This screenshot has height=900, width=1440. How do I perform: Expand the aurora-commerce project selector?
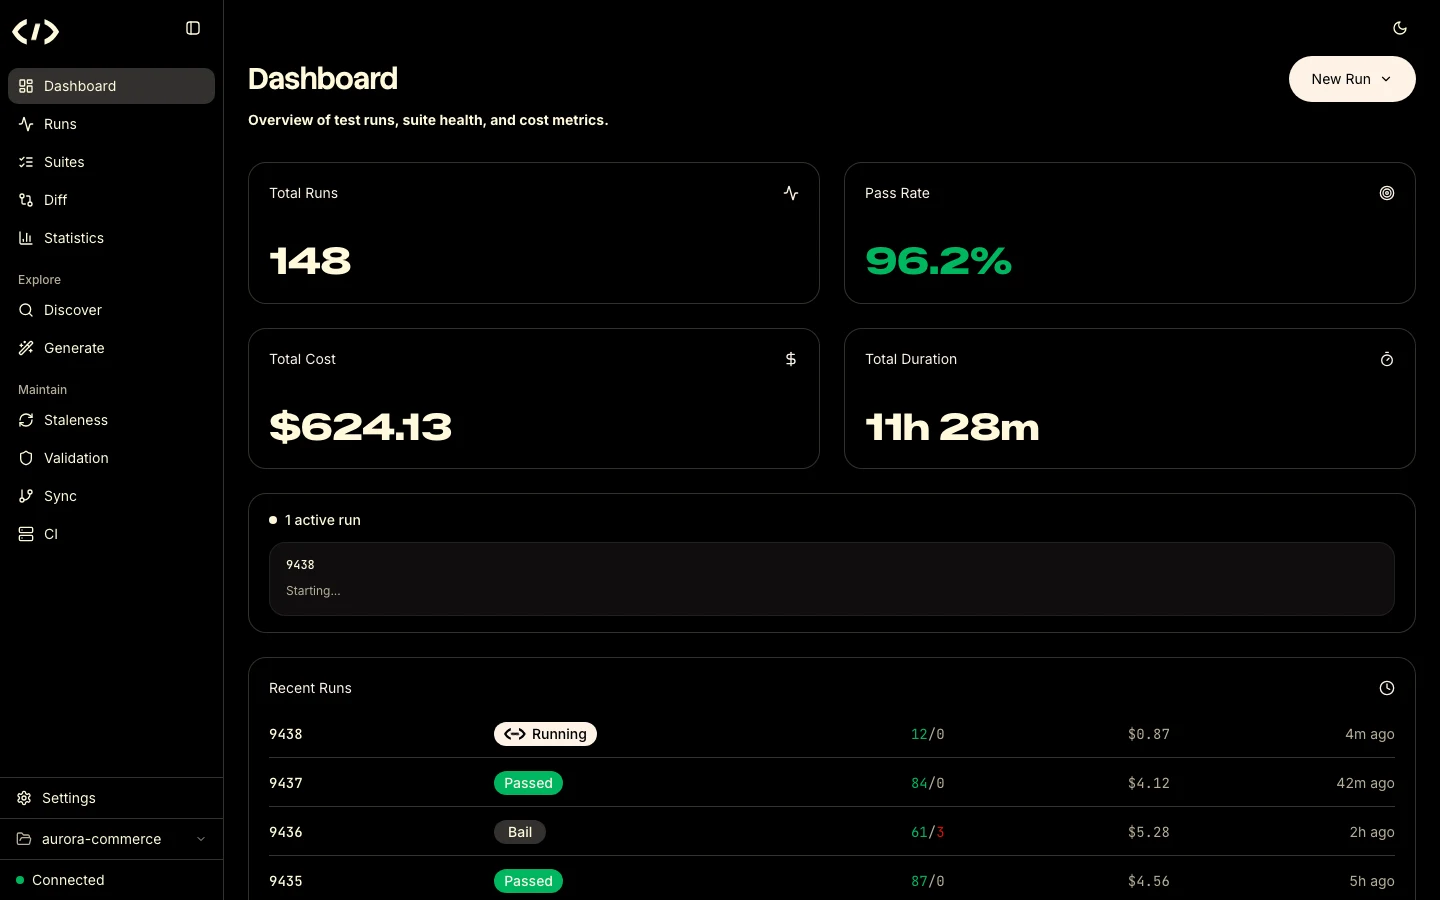111,839
